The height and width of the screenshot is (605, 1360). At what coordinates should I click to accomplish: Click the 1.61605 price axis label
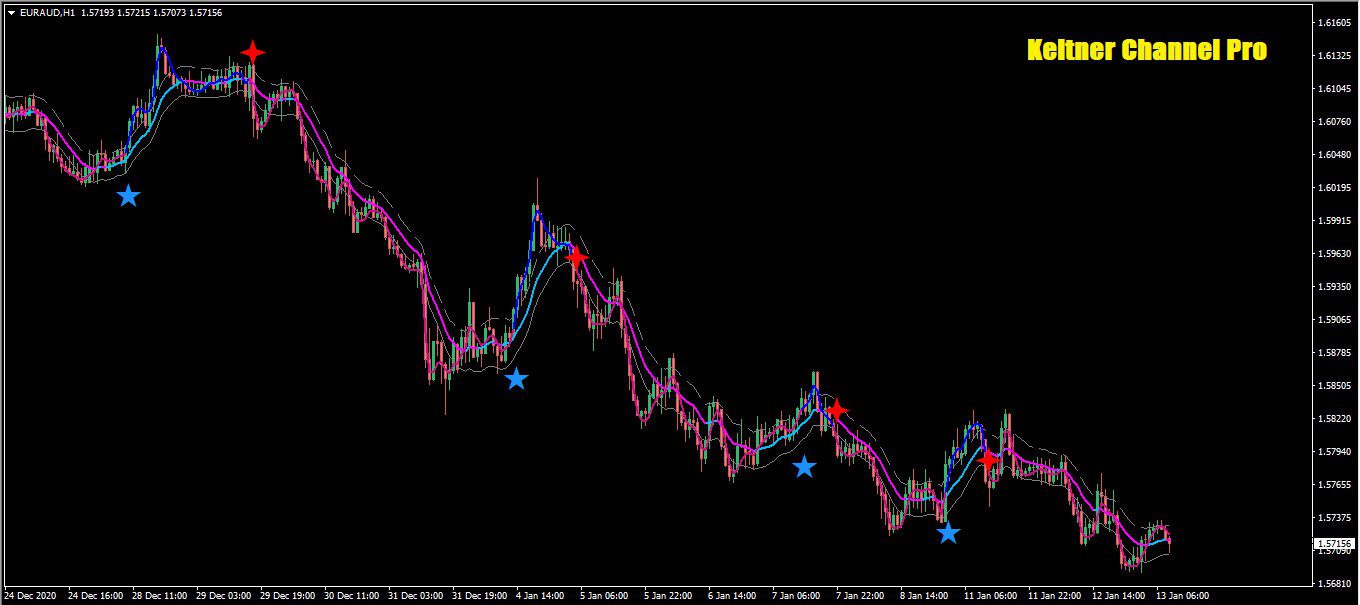pos(1335,23)
